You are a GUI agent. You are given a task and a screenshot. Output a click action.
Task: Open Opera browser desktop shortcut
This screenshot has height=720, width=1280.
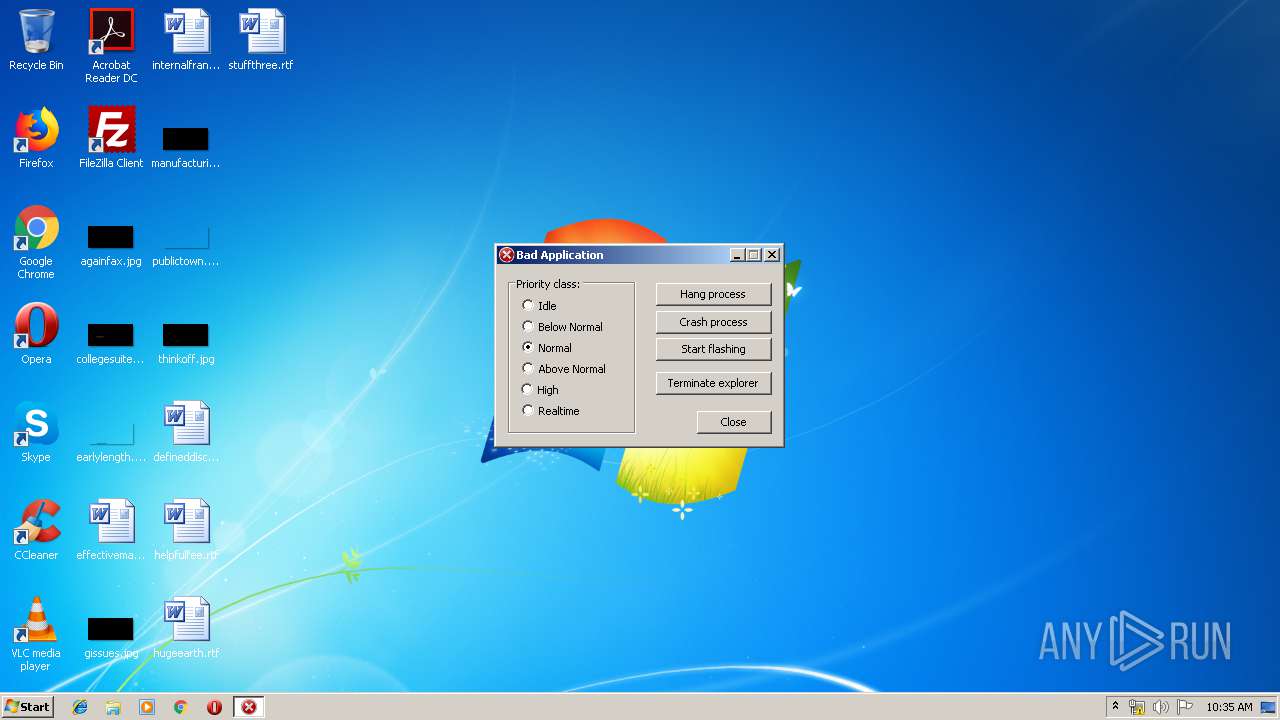pos(36,334)
